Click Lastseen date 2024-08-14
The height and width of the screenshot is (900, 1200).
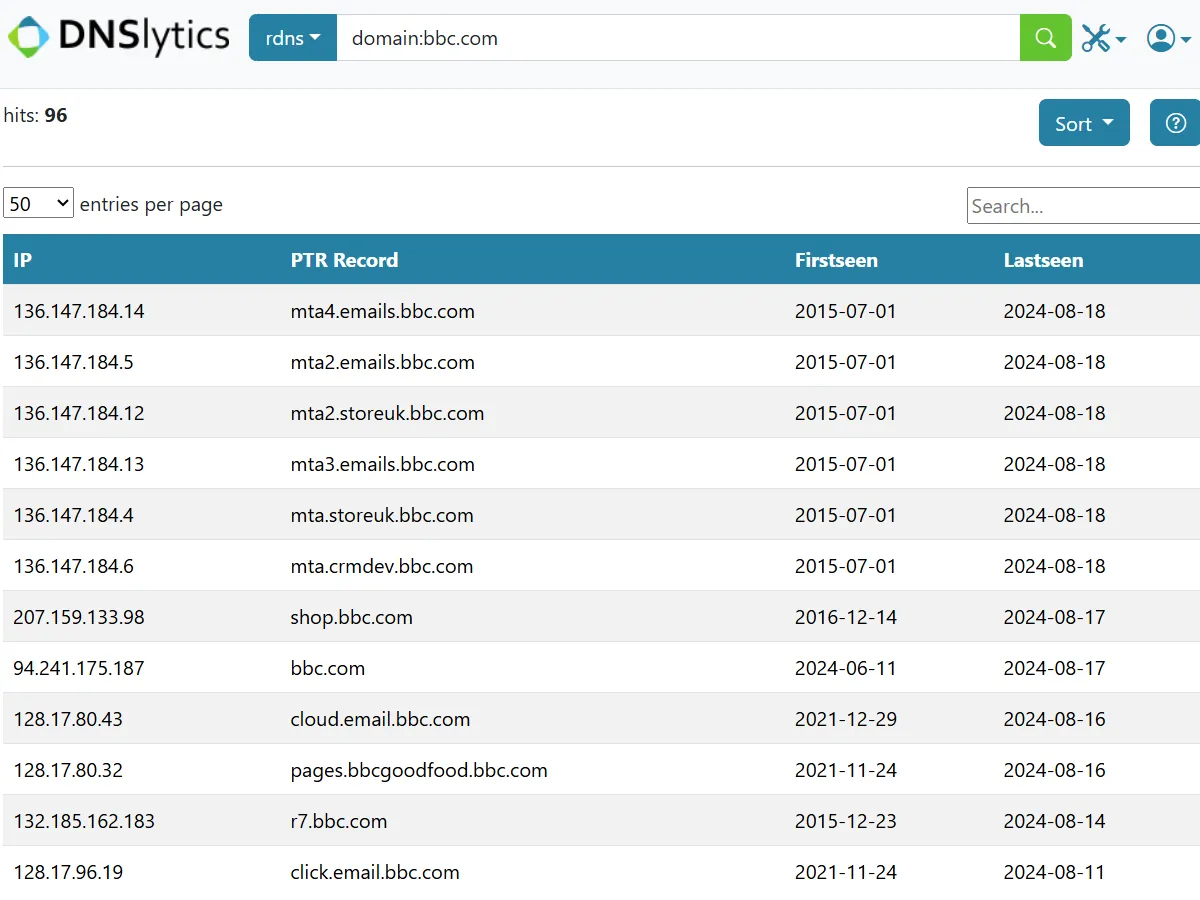[x=1055, y=821]
